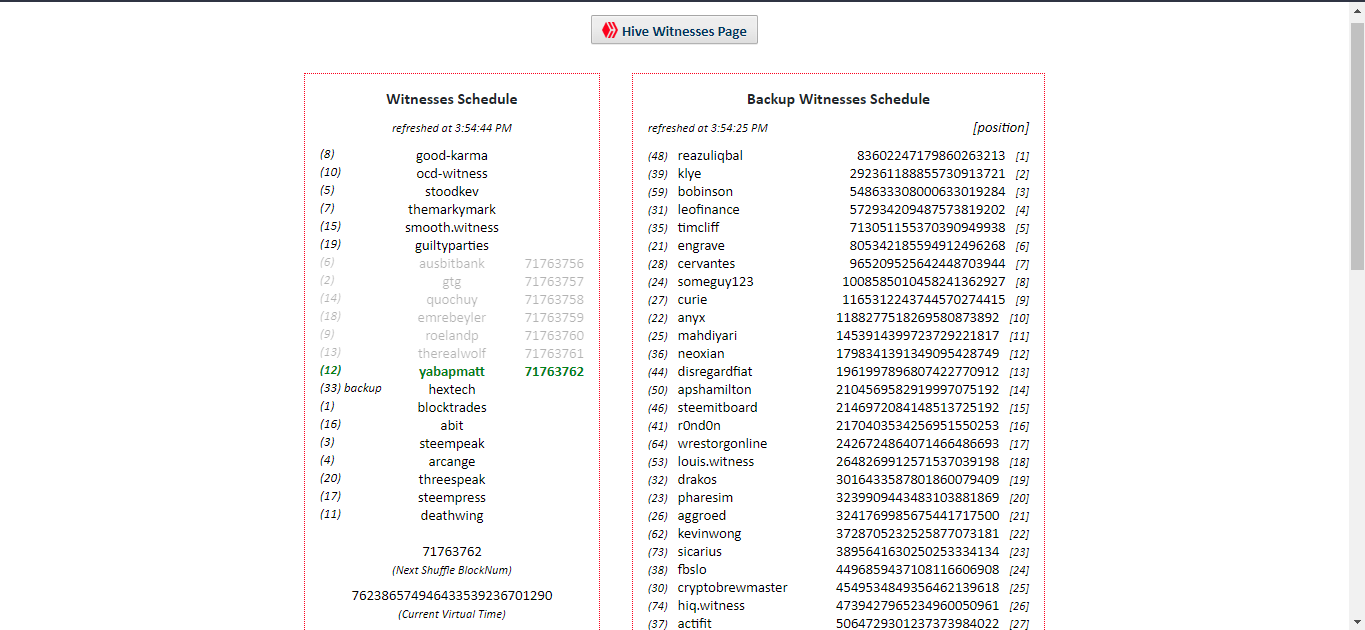
Task: Select the neoxian backup witness
Action: [701, 353]
